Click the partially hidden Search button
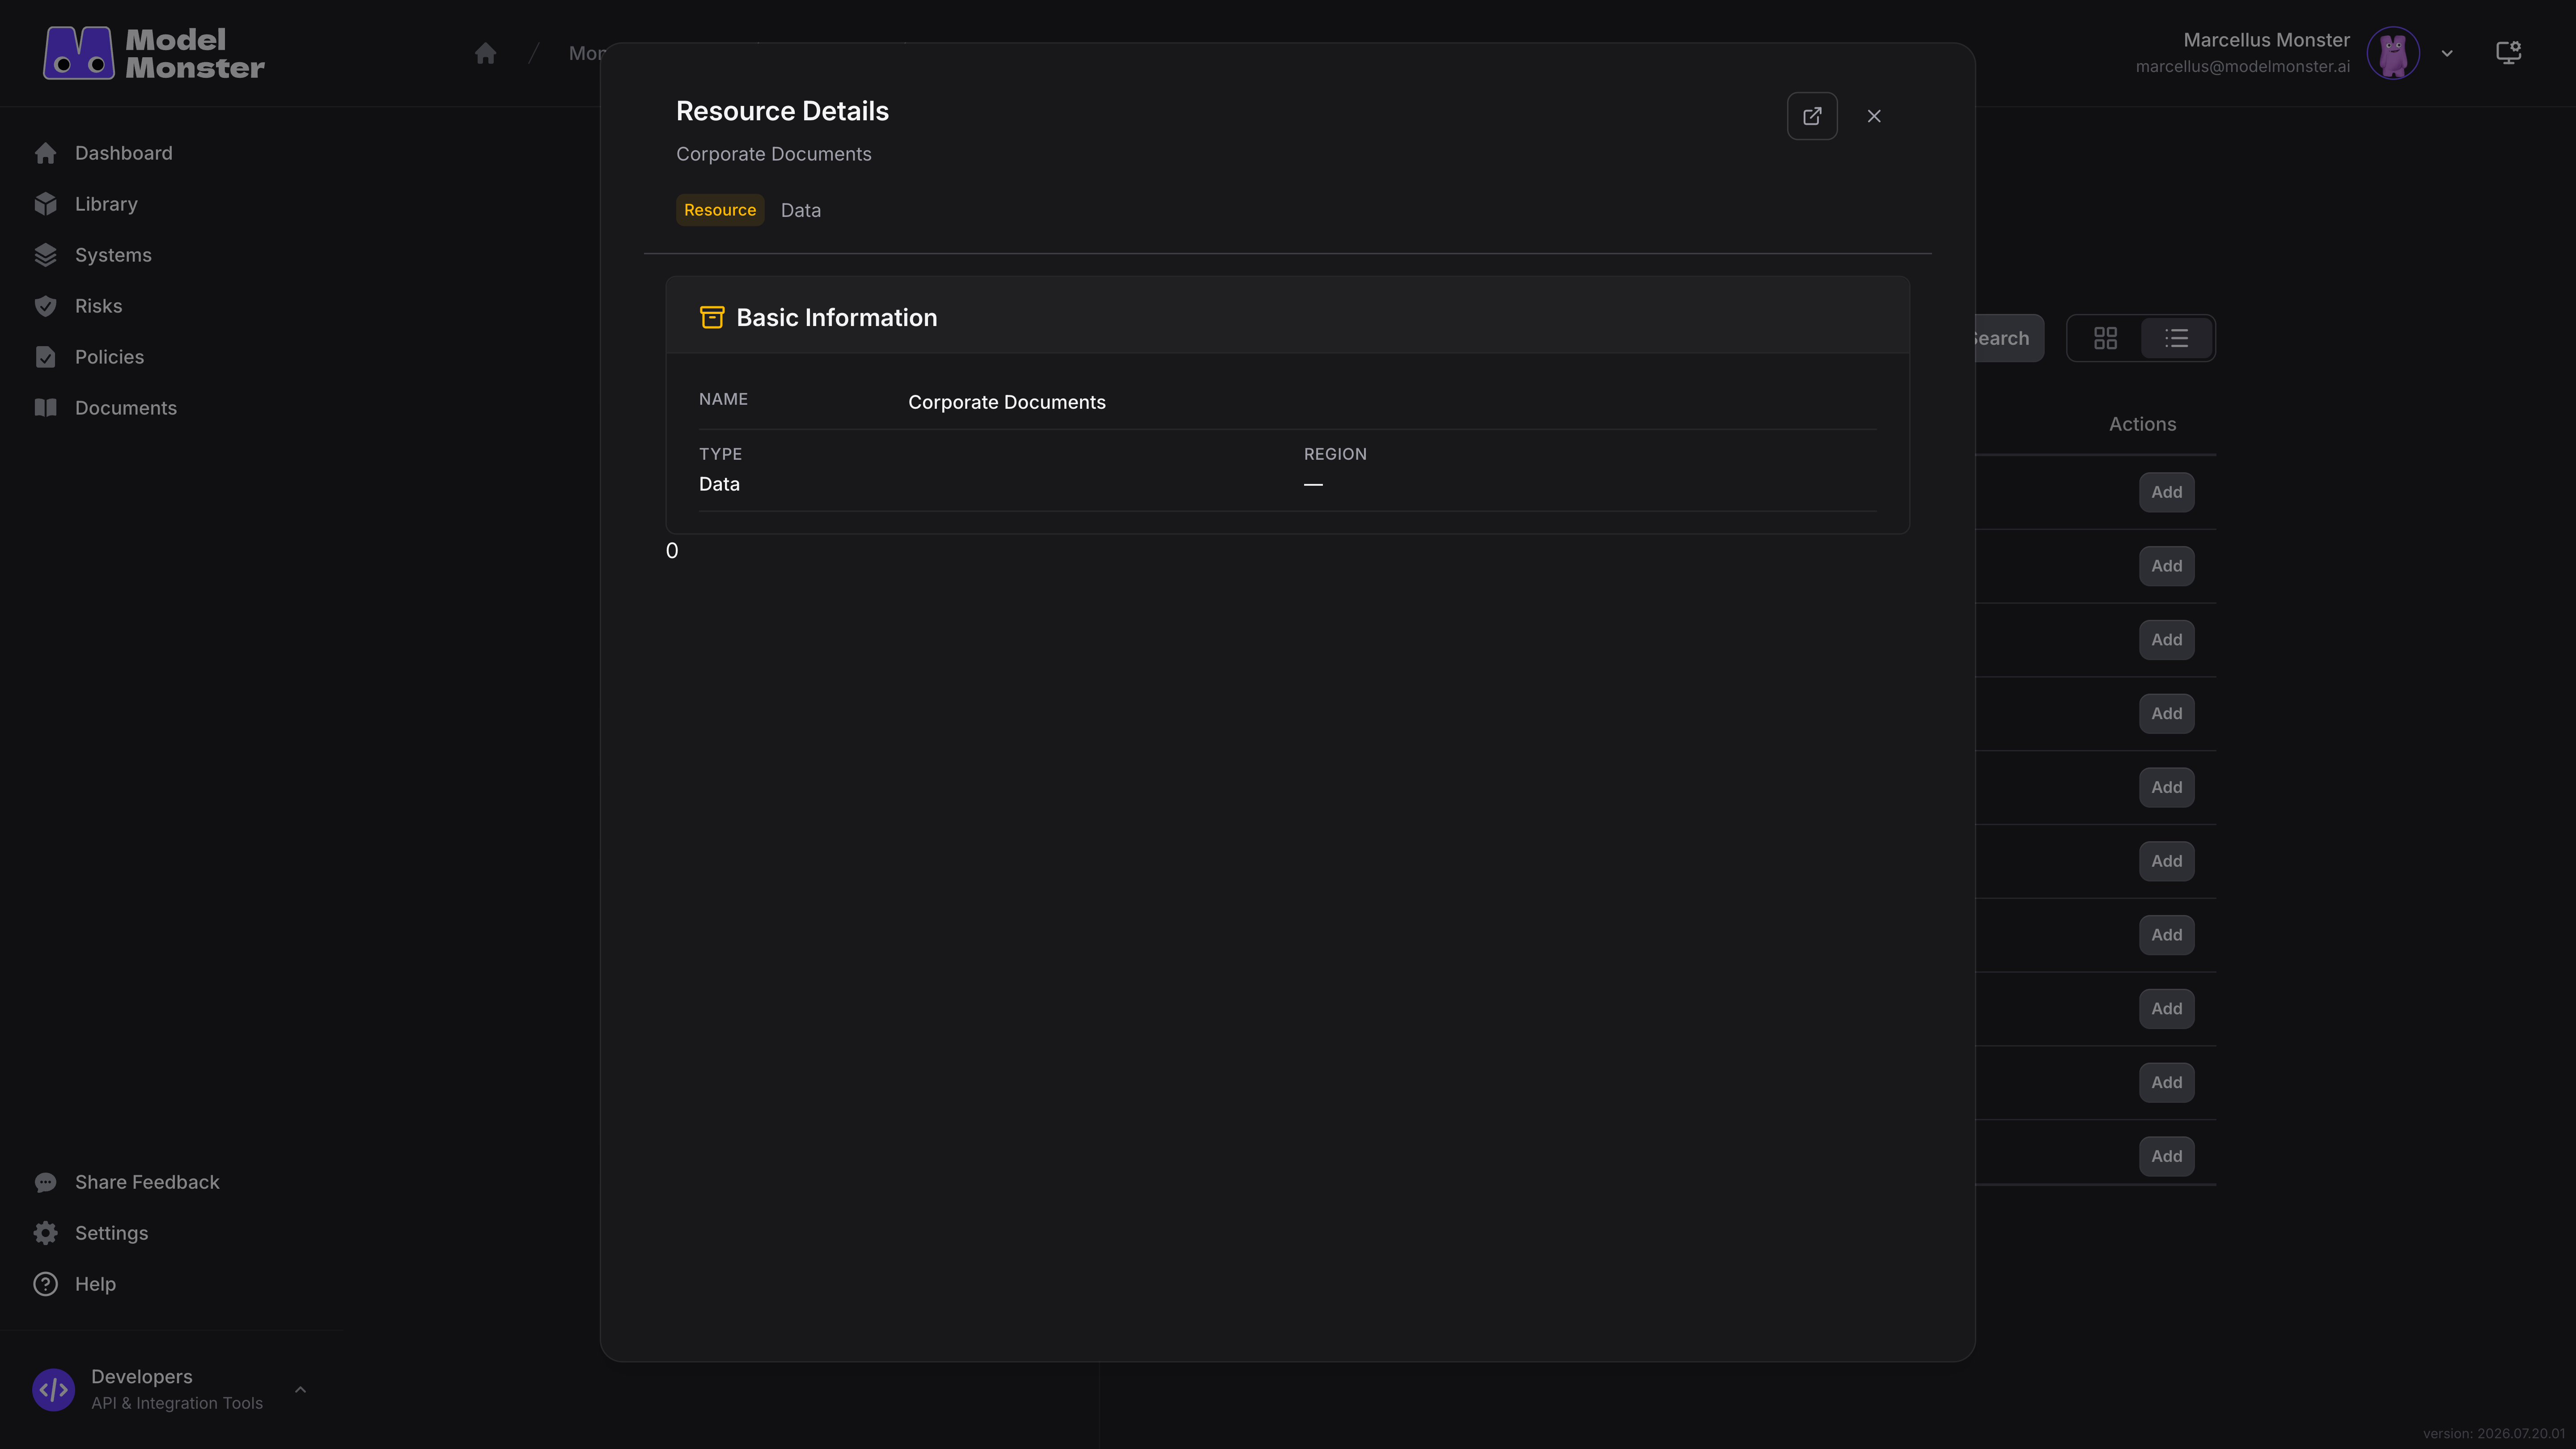Screen dimensions: 2576x1449 tap(2008, 338)
